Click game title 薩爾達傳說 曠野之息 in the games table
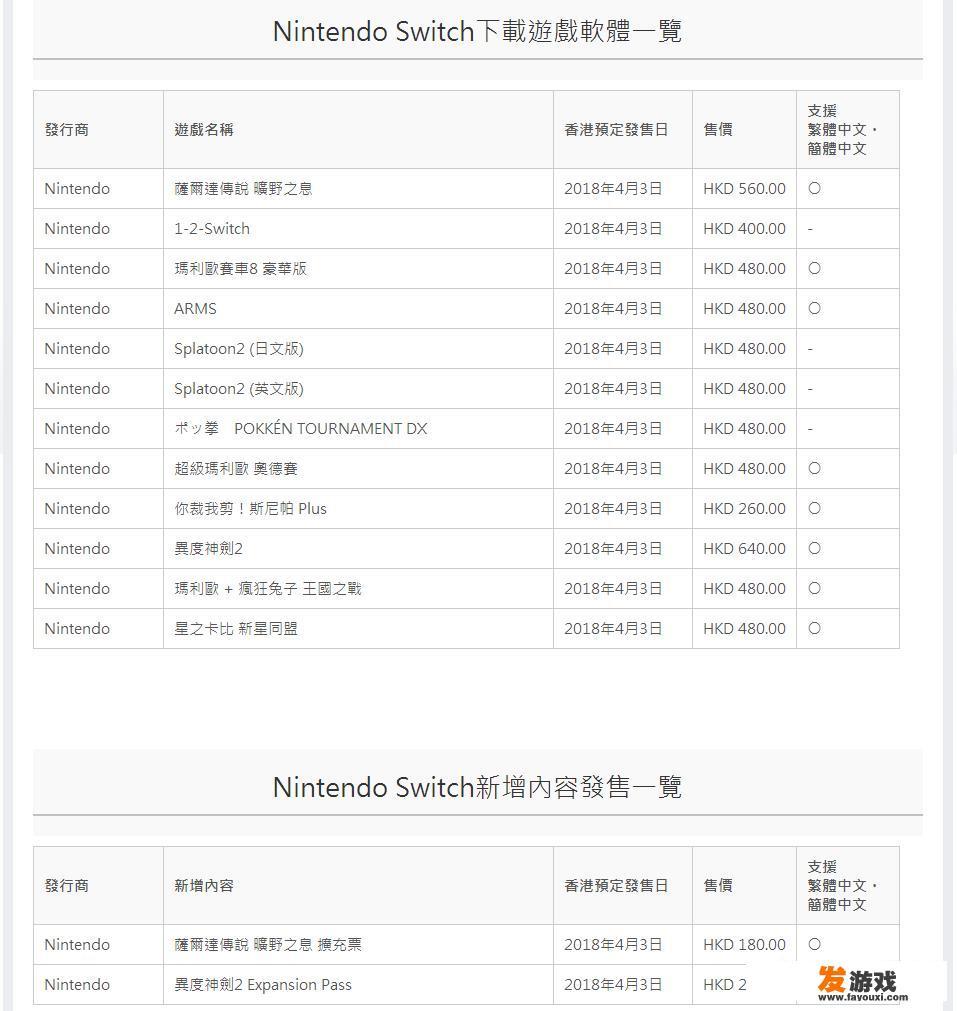Image resolution: width=957 pixels, height=1011 pixels. coord(243,188)
